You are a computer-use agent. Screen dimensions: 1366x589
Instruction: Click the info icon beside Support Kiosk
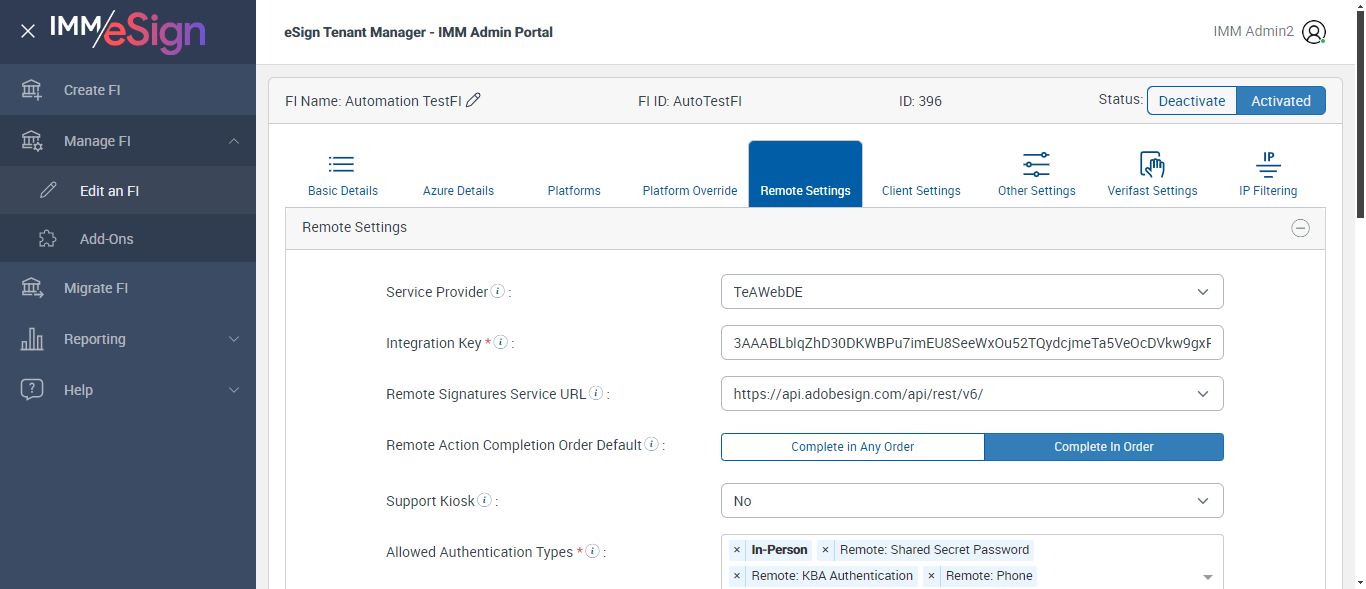tap(484, 501)
